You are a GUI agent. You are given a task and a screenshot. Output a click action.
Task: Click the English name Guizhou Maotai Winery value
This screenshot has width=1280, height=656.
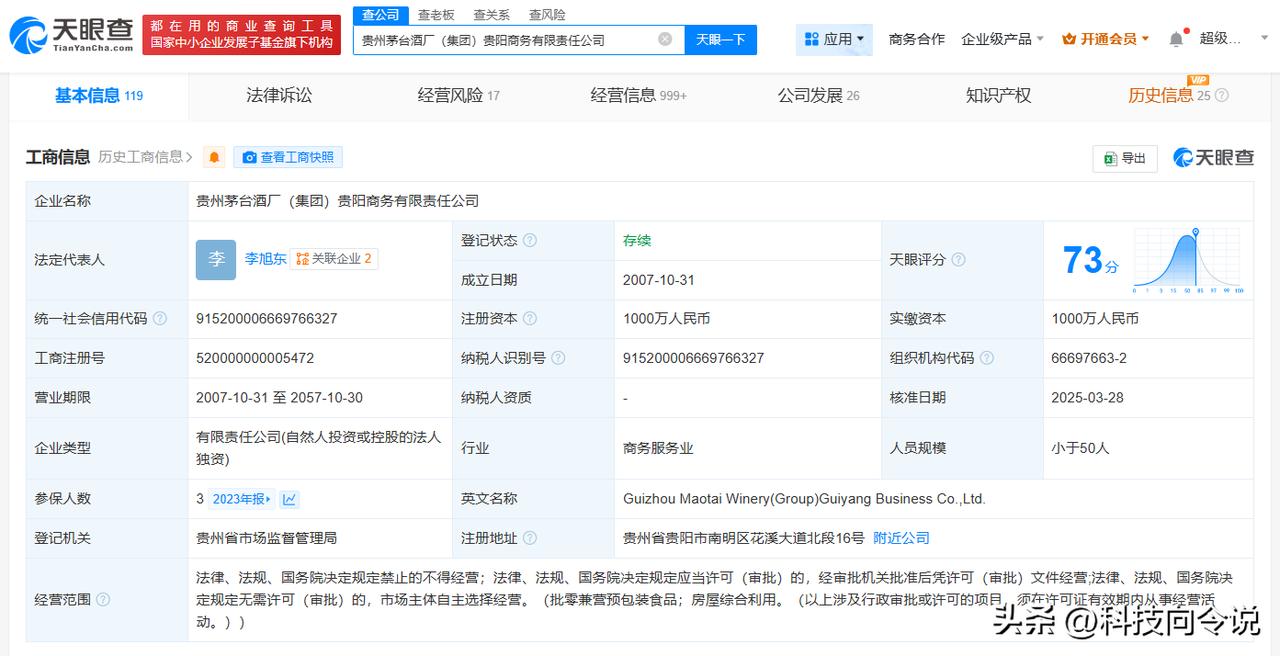coord(804,498)
